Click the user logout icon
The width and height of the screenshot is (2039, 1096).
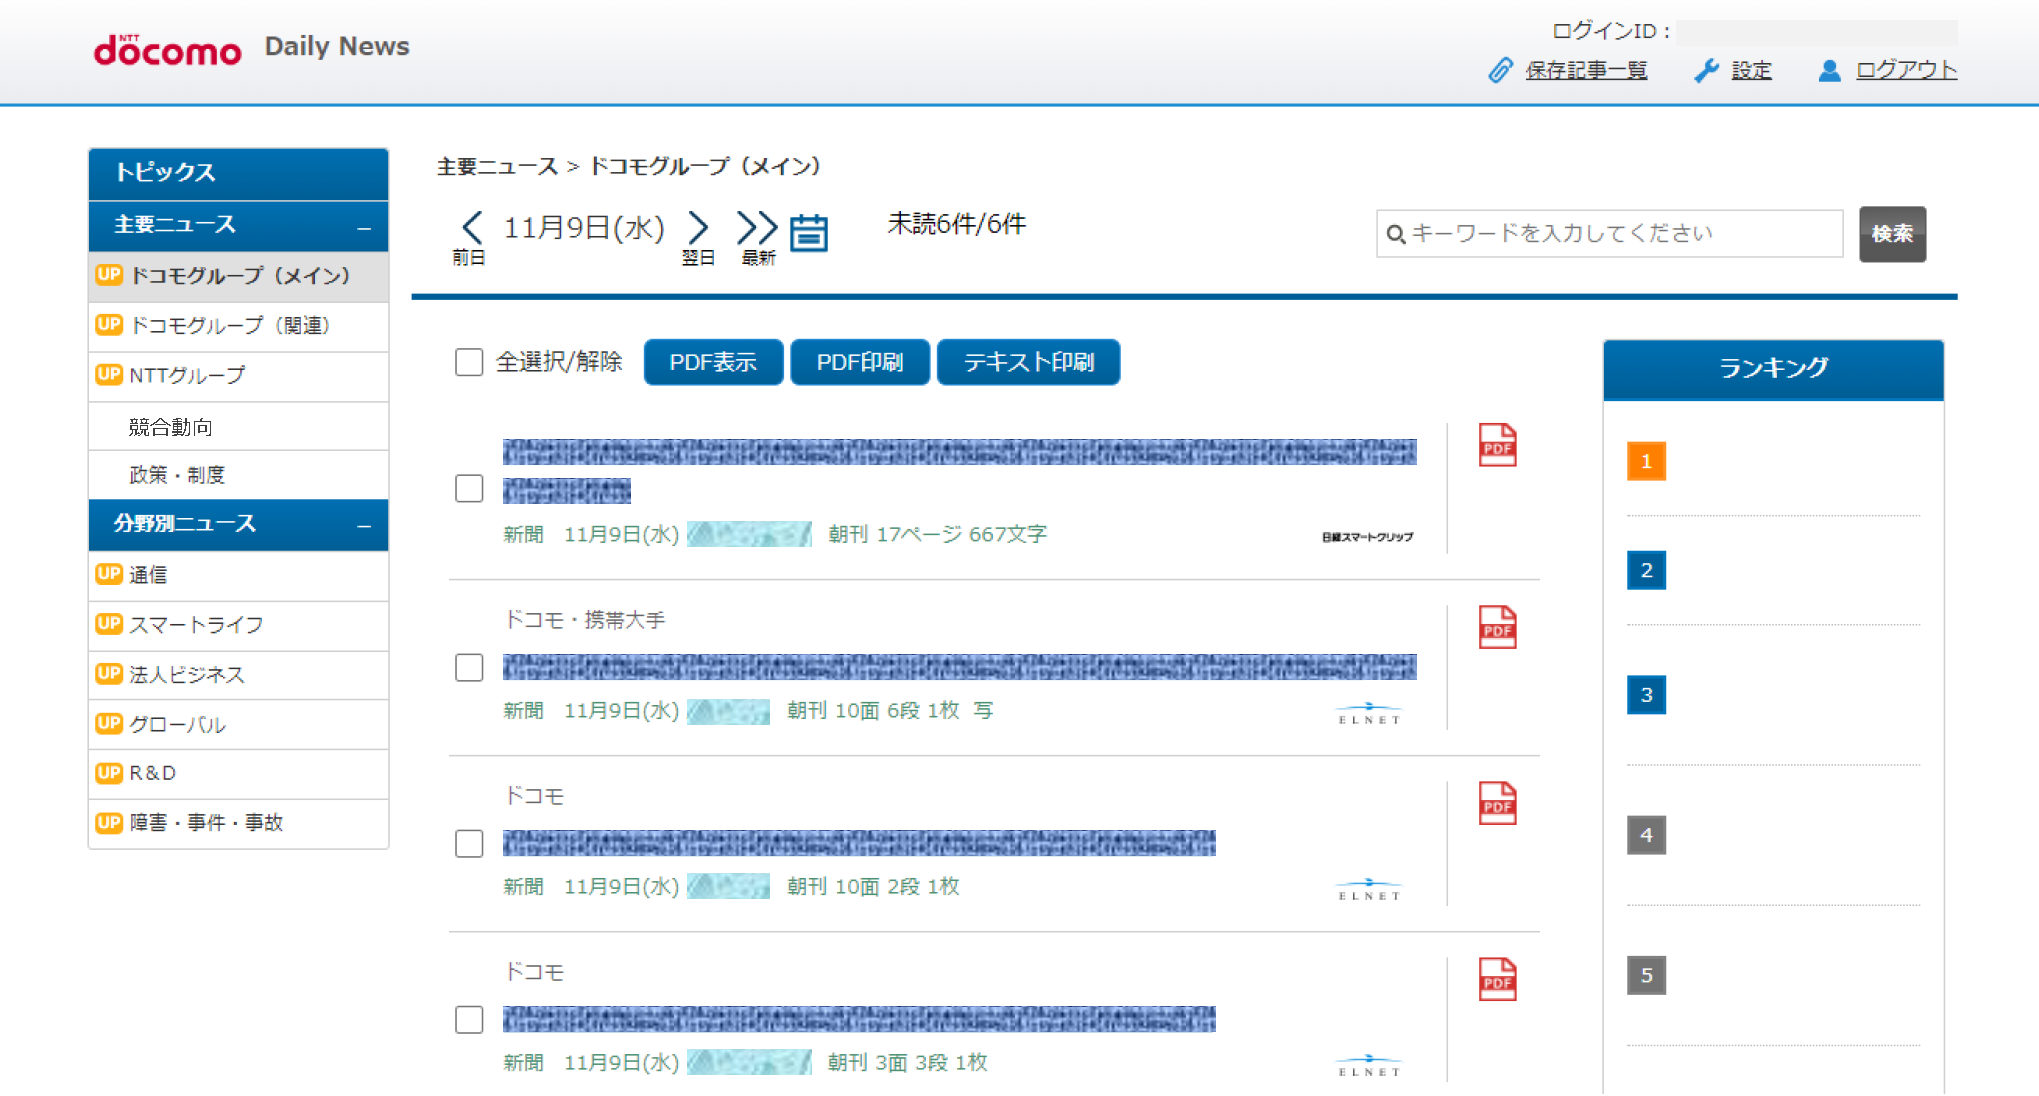point(1829,70)
